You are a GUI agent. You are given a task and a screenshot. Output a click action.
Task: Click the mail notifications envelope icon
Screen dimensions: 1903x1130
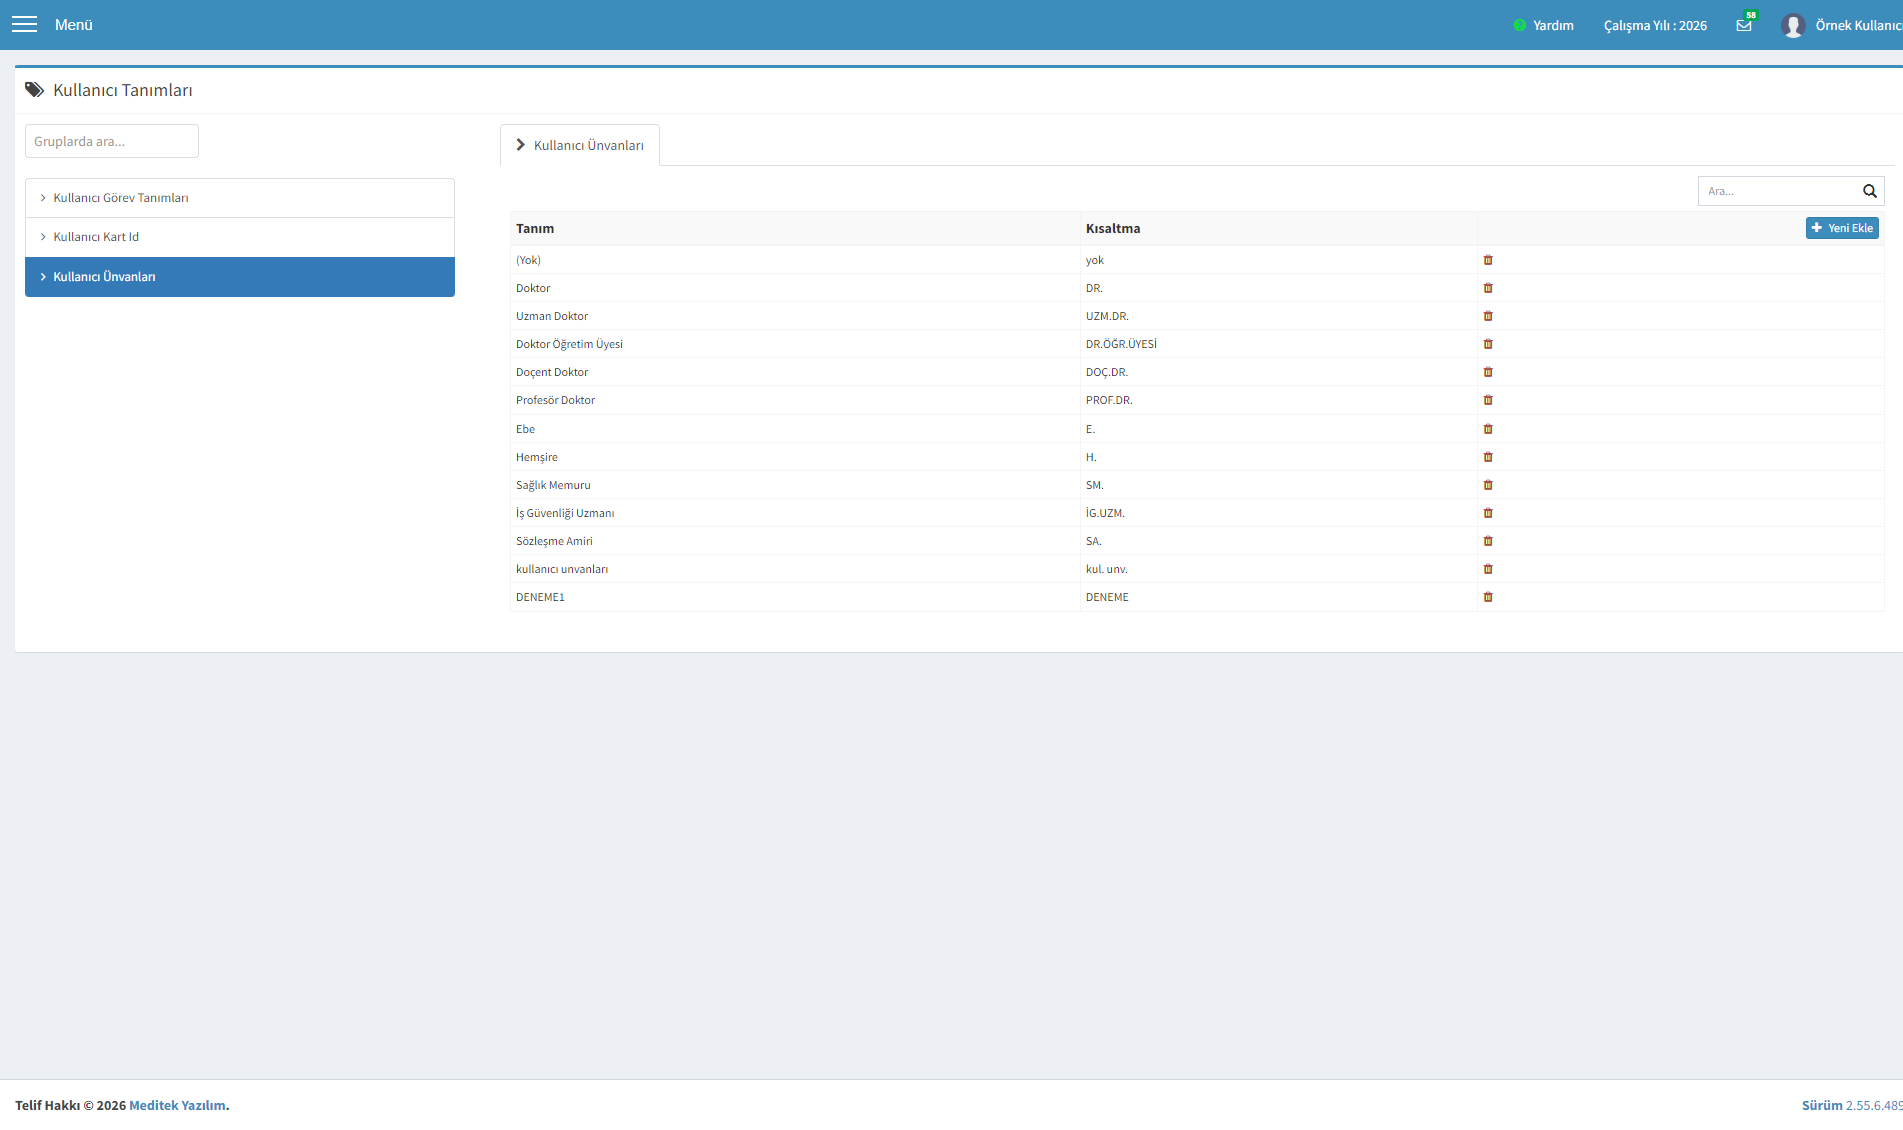(x=1744, y=25)
